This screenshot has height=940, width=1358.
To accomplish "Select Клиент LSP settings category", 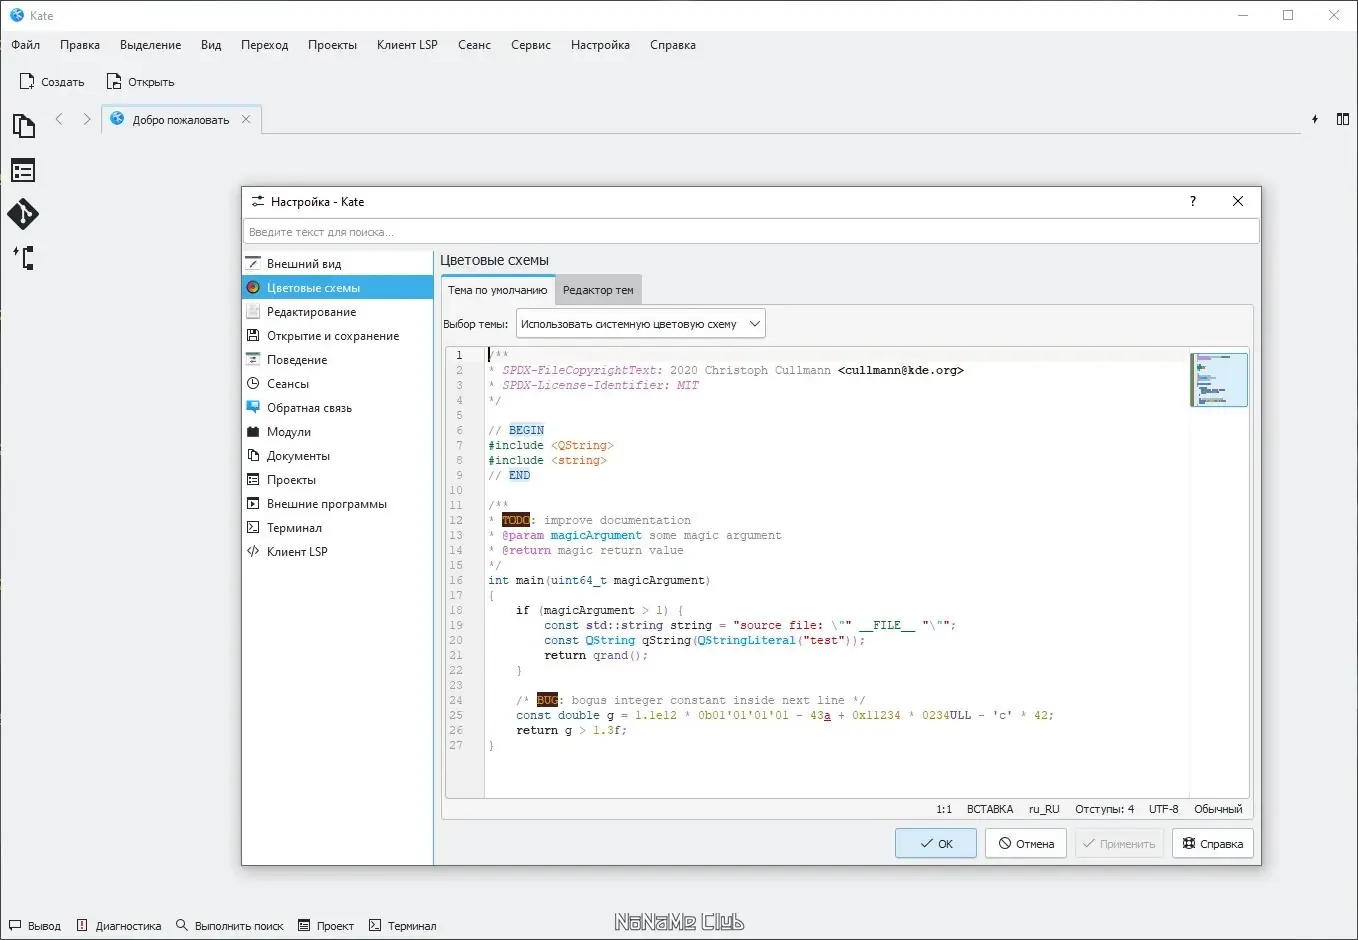I will pos(337,552).
